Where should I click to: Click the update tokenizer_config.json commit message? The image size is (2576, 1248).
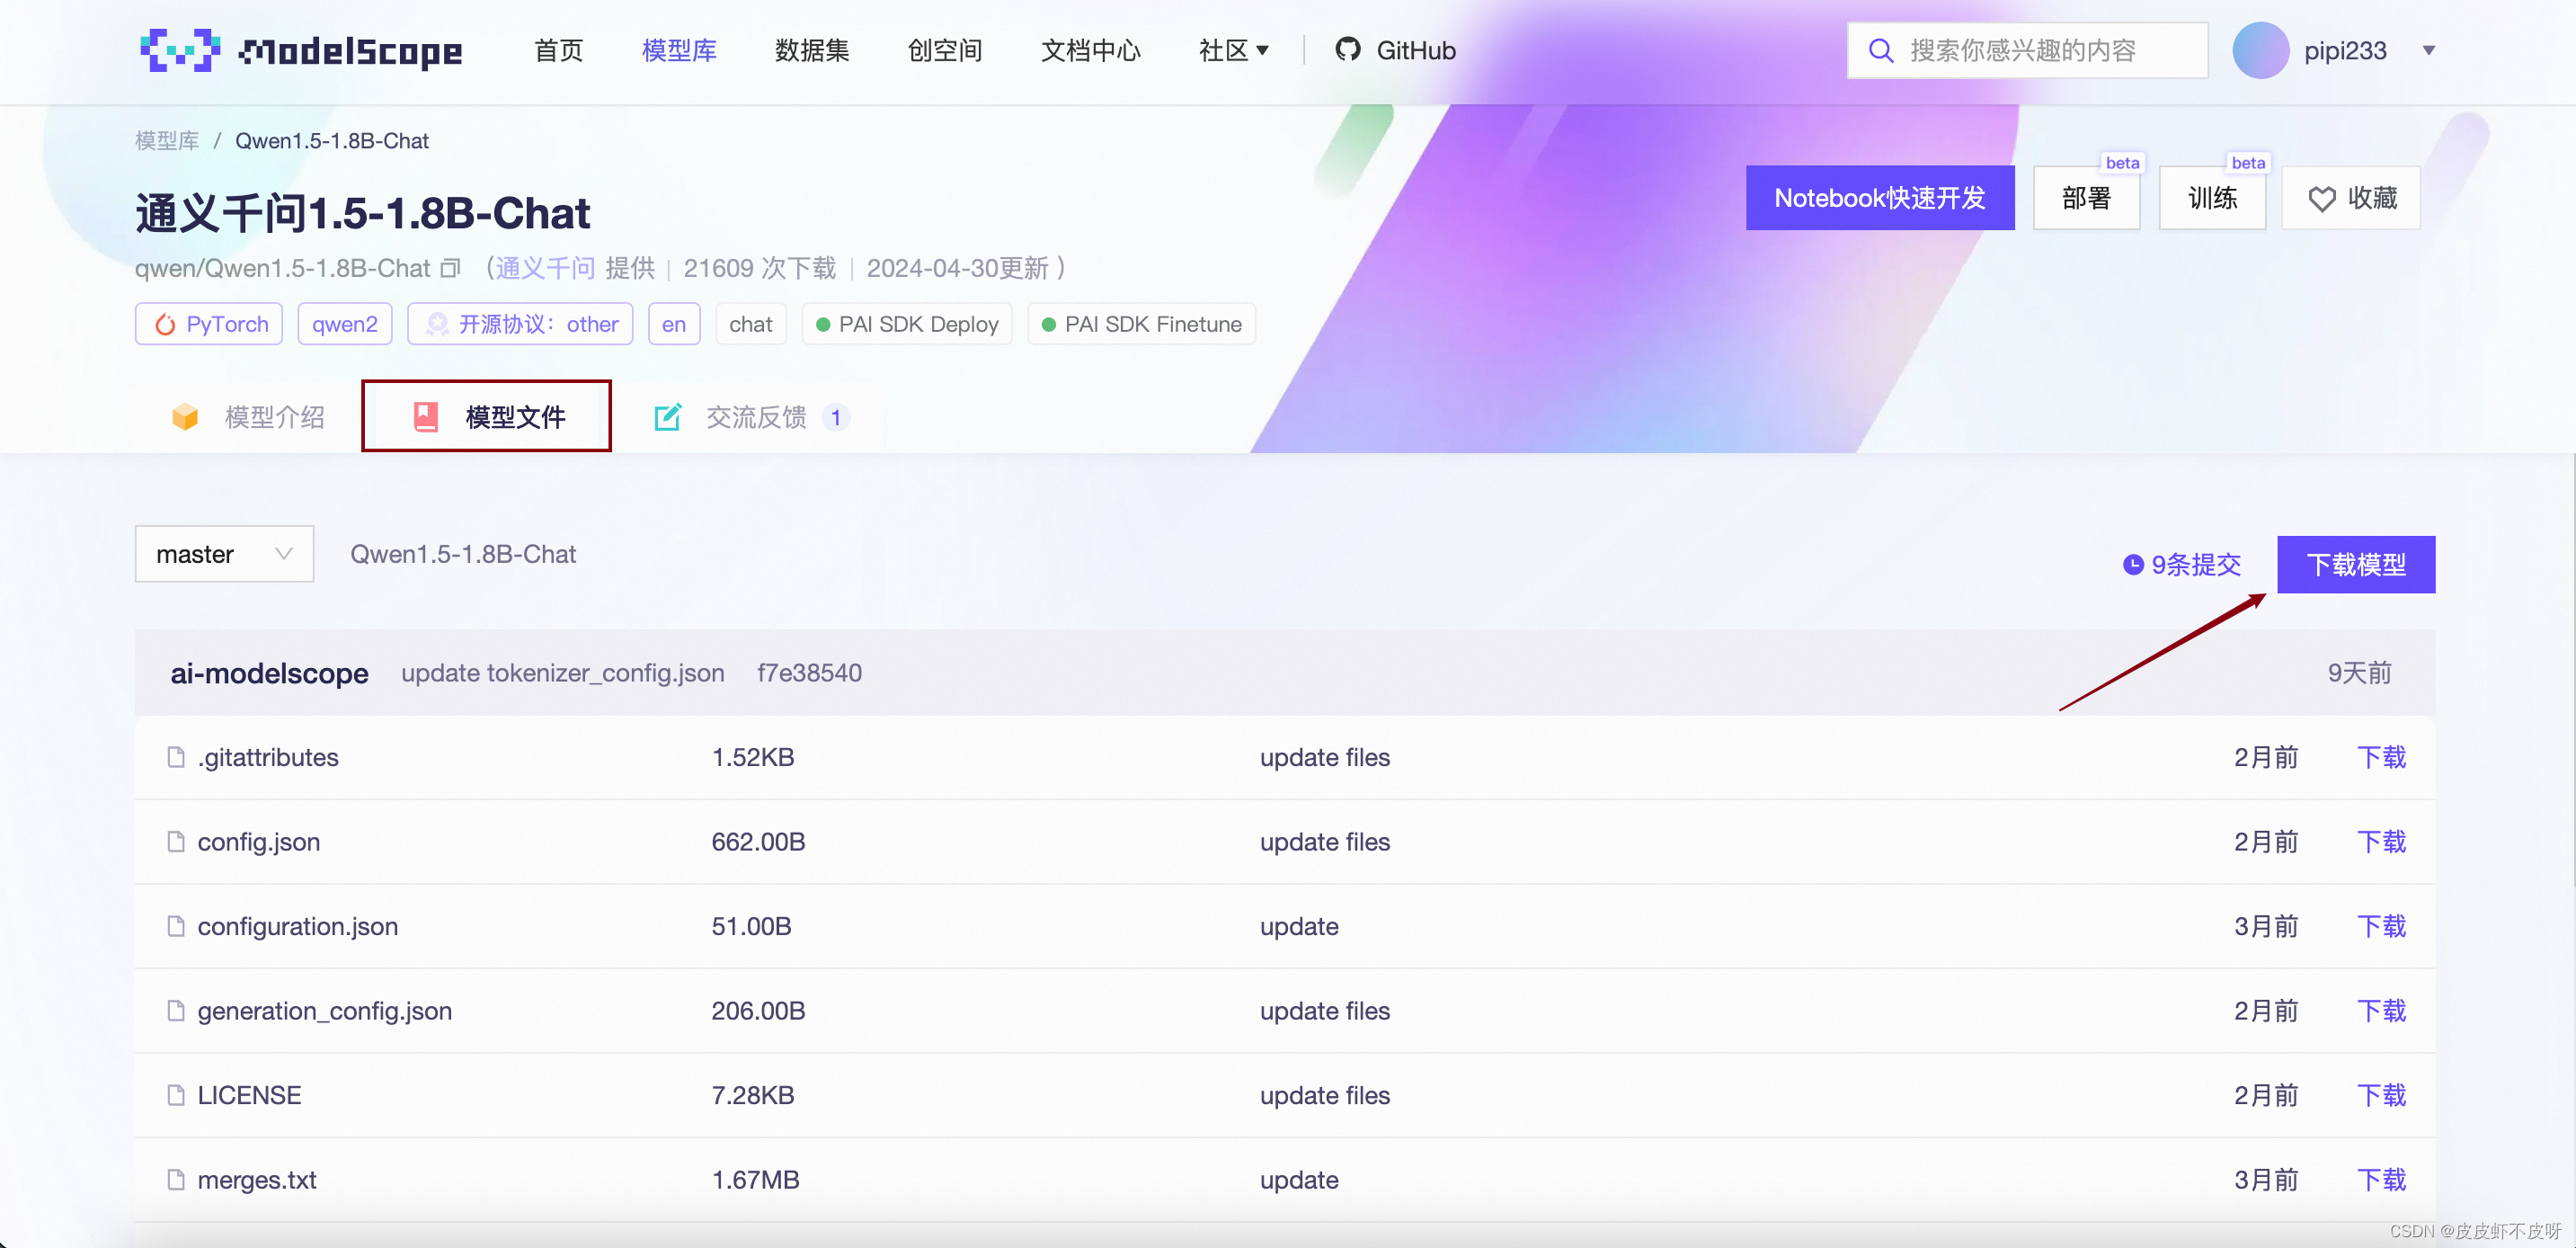point(563,672)
